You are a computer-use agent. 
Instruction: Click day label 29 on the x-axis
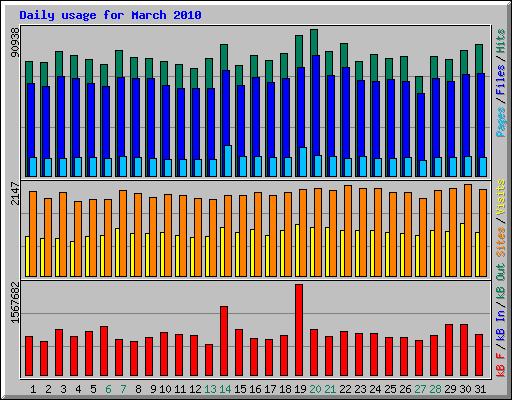(450, 389)
